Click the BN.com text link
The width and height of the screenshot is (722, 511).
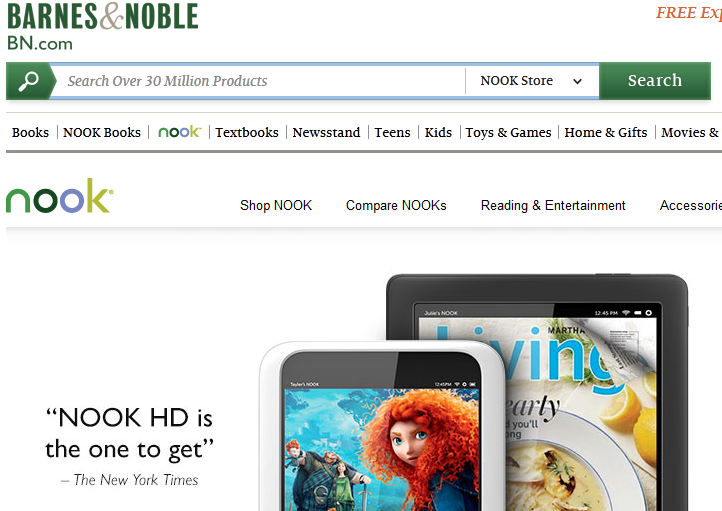click(x=40, y=44)
